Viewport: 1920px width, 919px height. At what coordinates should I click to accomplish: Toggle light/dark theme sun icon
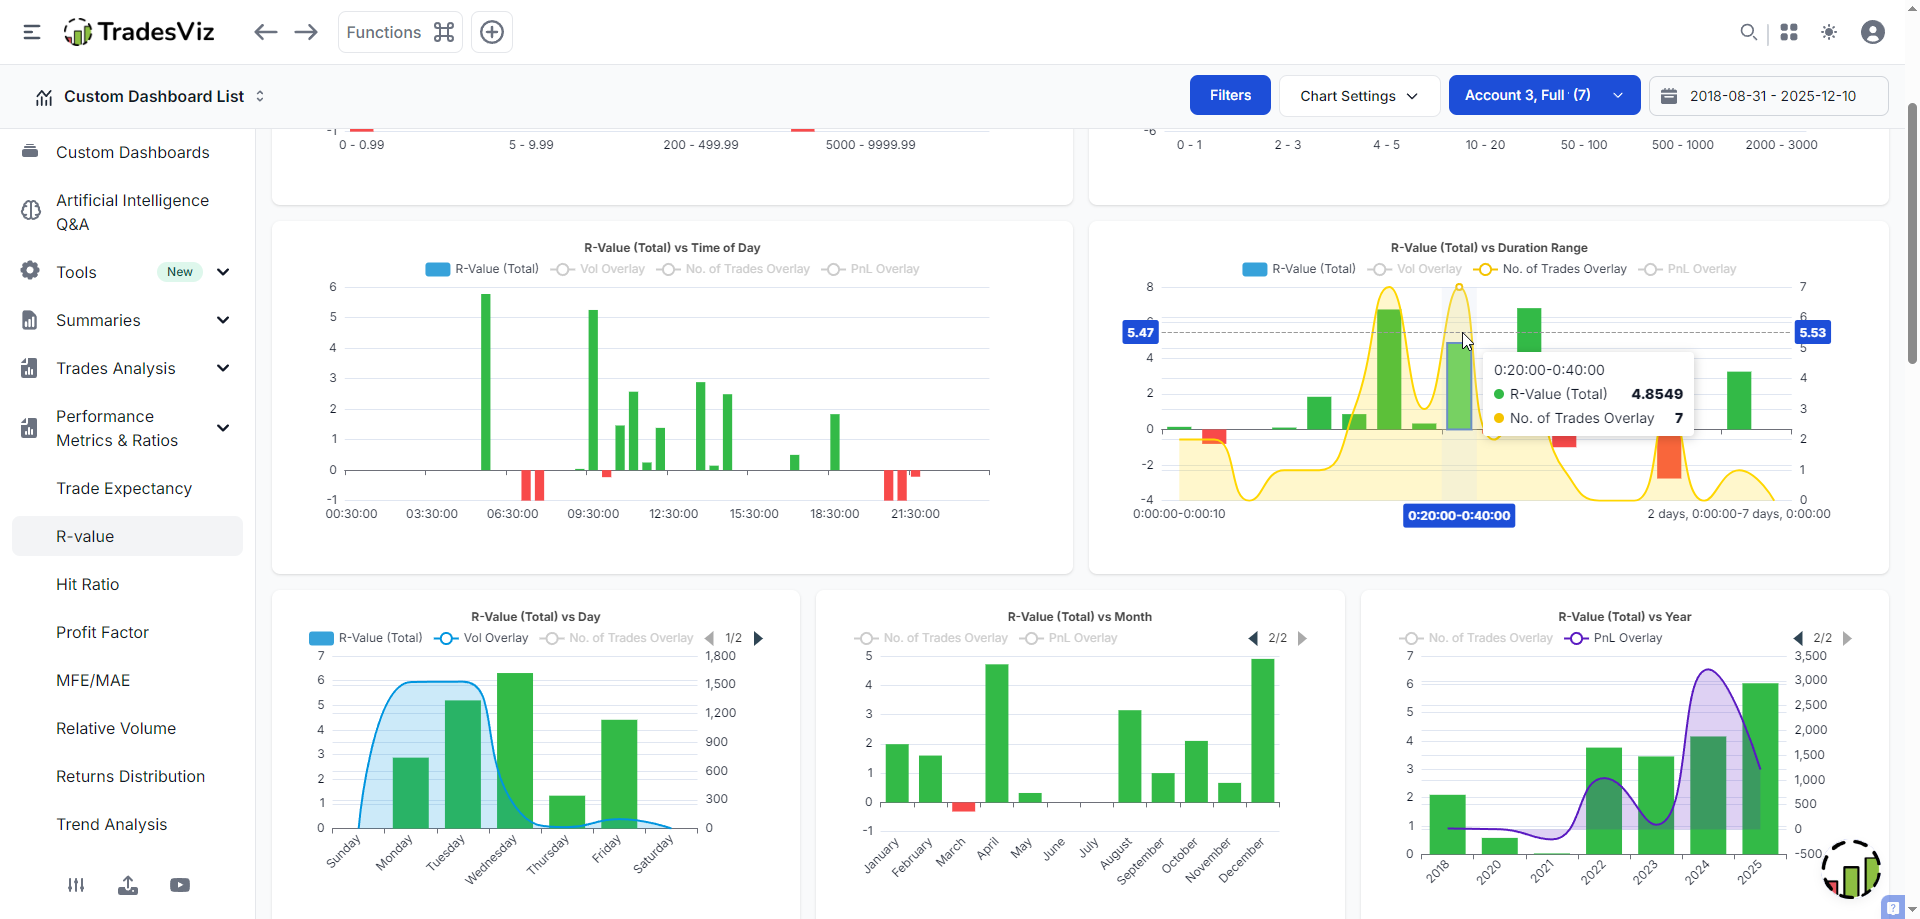coord(1829,32)
